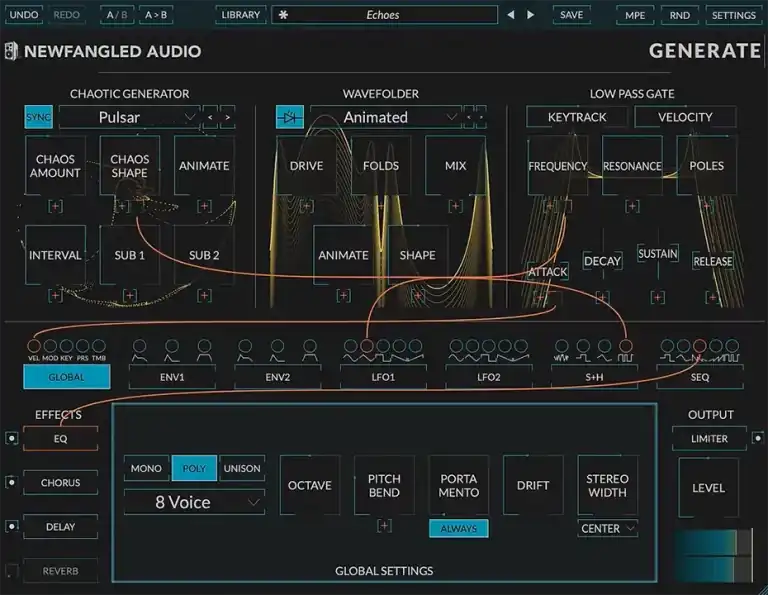The width and height of the screenshot is (768, 595).
Task: Click the add modulation plus under Decay
Action: [602, 297]
